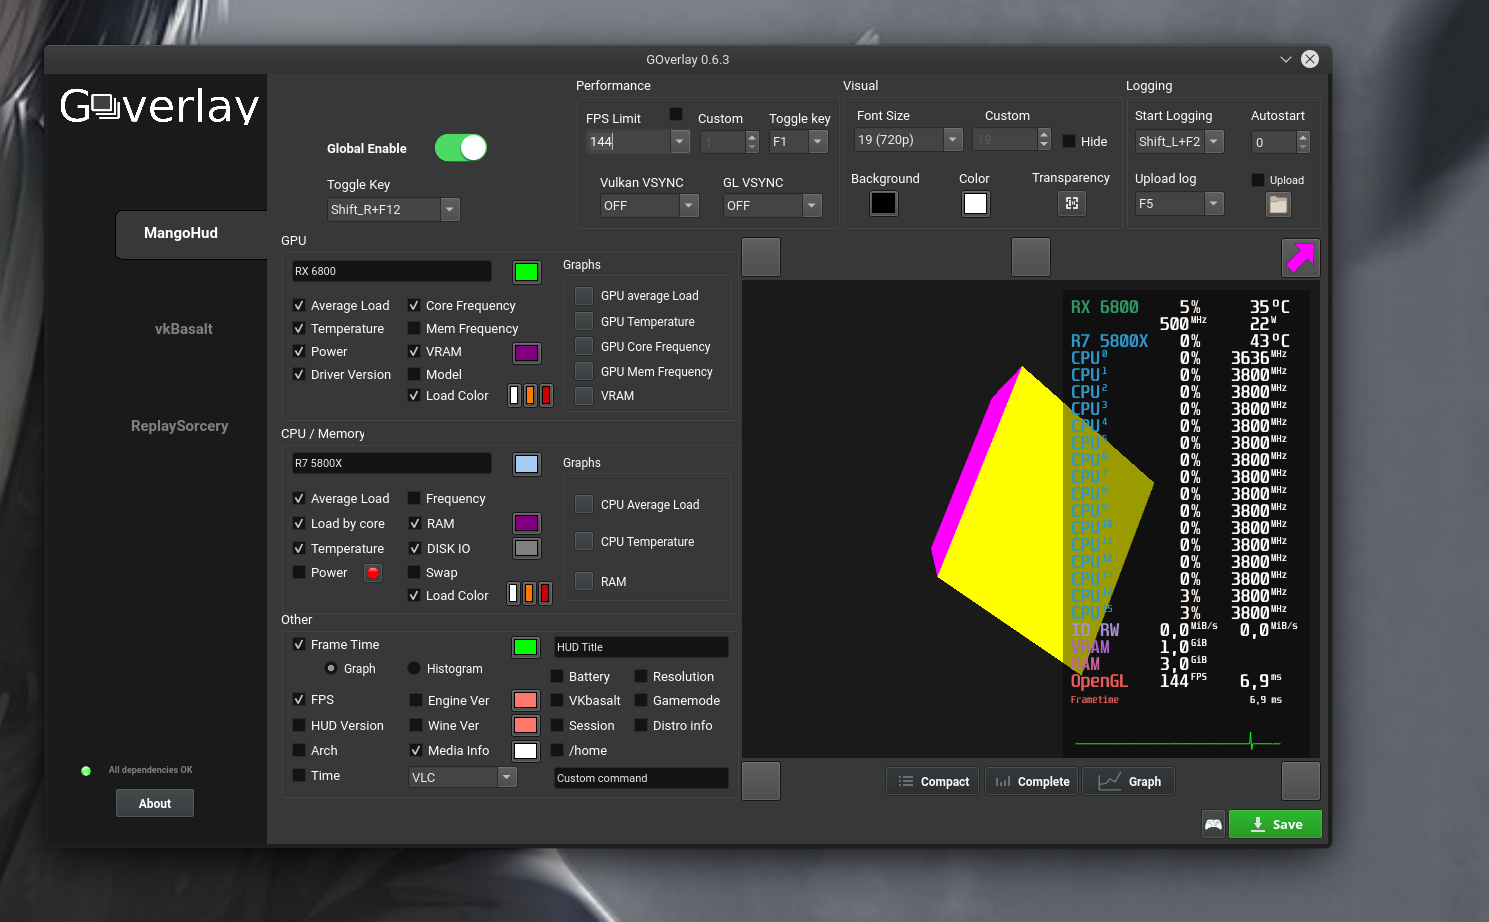Screen dimensions: 1489x922
Task: Change the Media Info white color swatch
Action: (526, 750)
